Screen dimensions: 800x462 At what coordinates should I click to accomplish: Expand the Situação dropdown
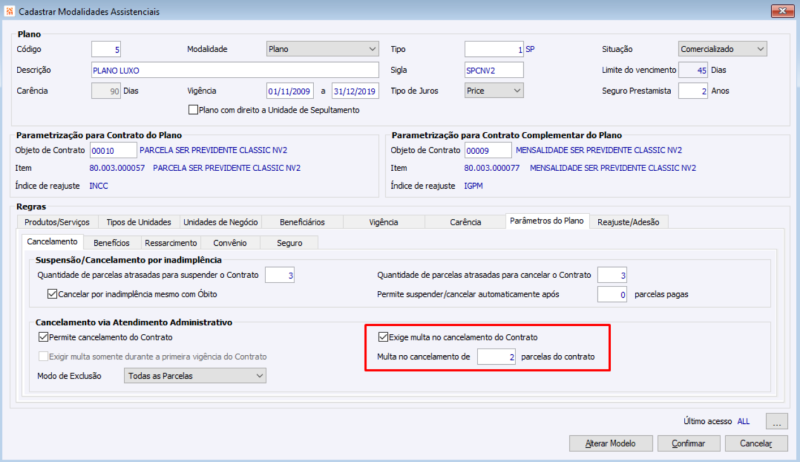(x=722, y=49)
